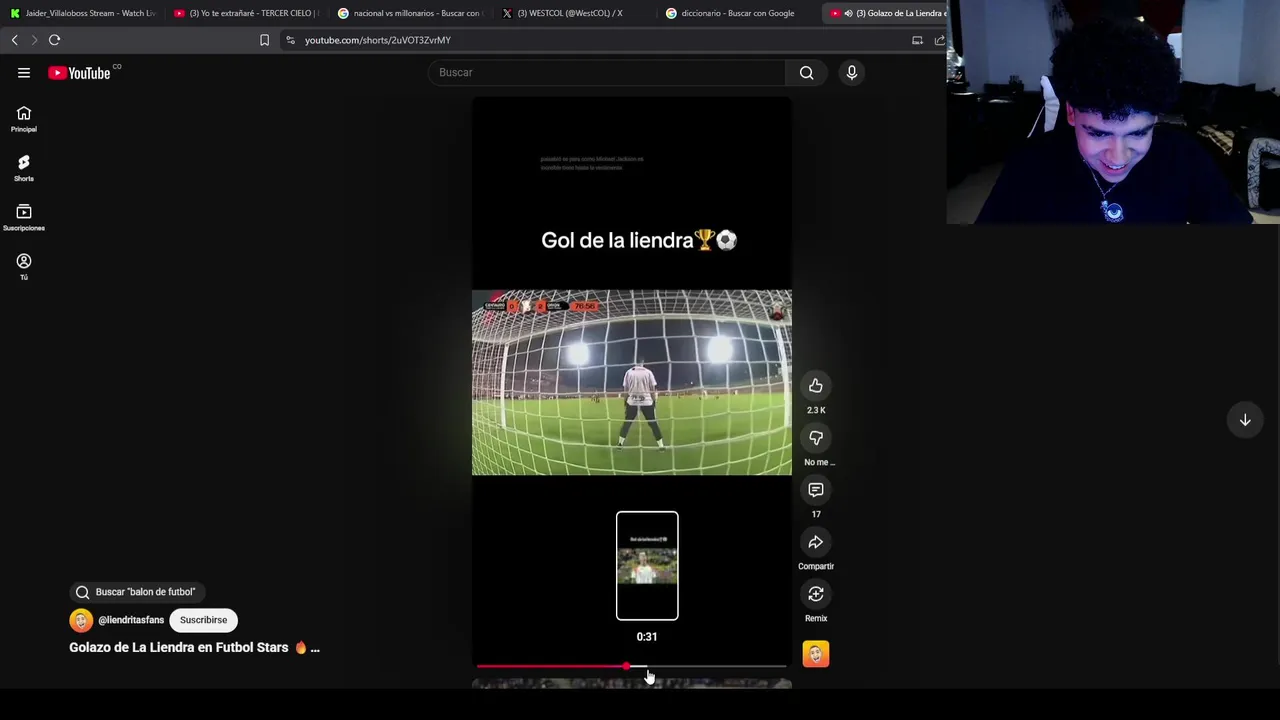This screenshot has width=1280, height=720.
Task: Open Suscripciones in the sidebar
Action: 24,217
